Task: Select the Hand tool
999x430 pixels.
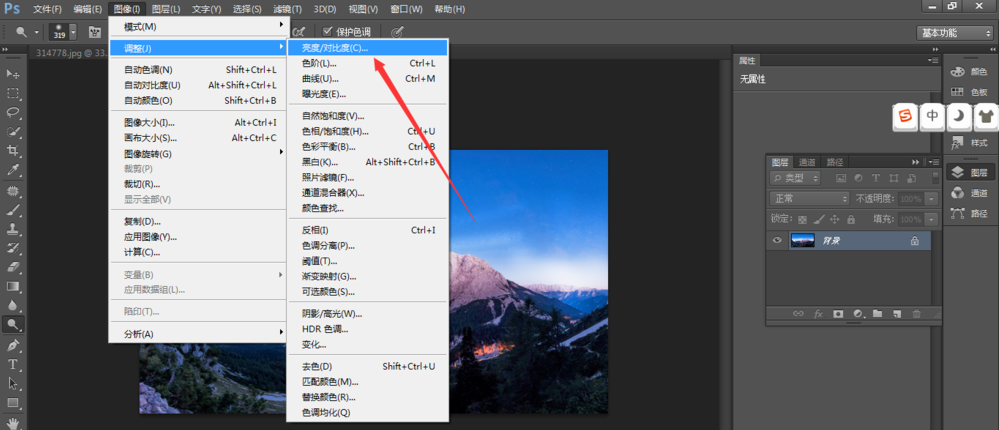Action: (13, 423)
